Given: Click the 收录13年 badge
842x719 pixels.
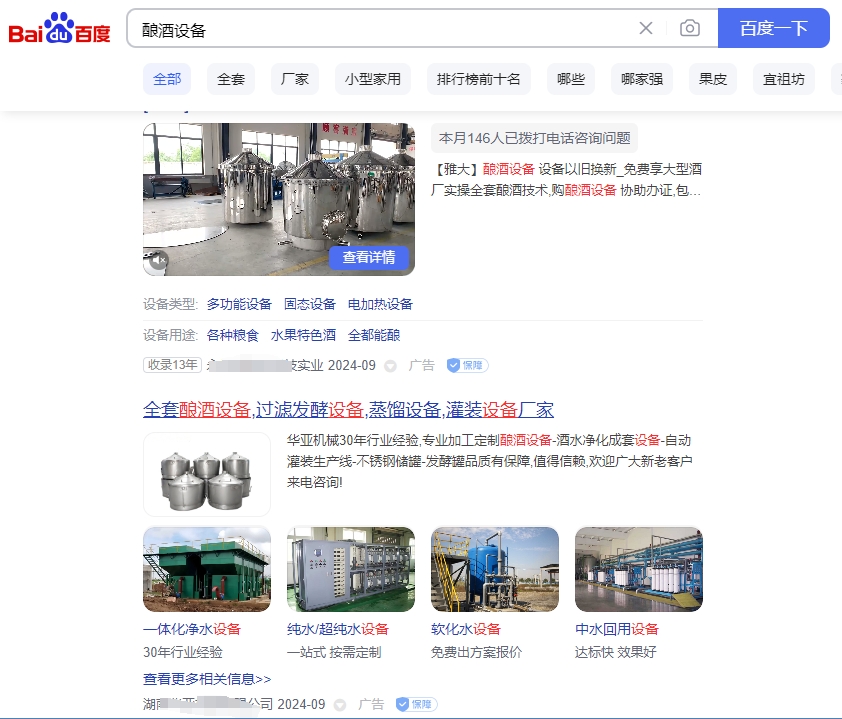Looking at the screenshot, I should 172,365.
